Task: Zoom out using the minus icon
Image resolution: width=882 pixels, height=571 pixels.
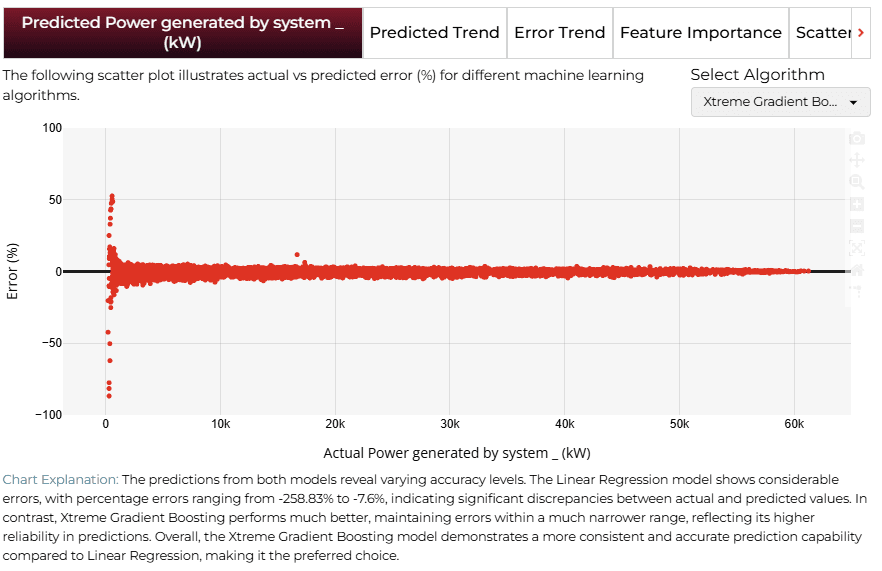Action: (857, 226)
